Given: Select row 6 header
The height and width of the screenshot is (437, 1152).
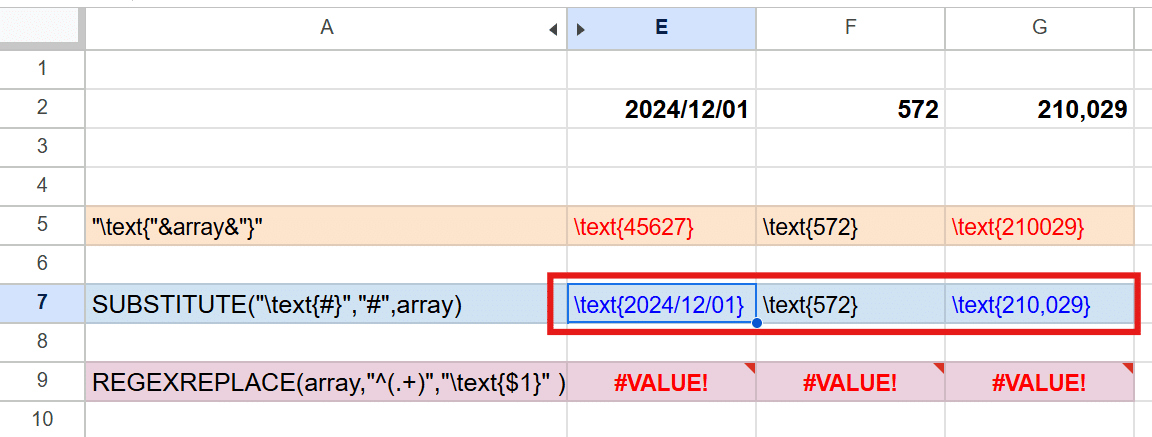Looking at the screenshot, I should click(43, 264).
